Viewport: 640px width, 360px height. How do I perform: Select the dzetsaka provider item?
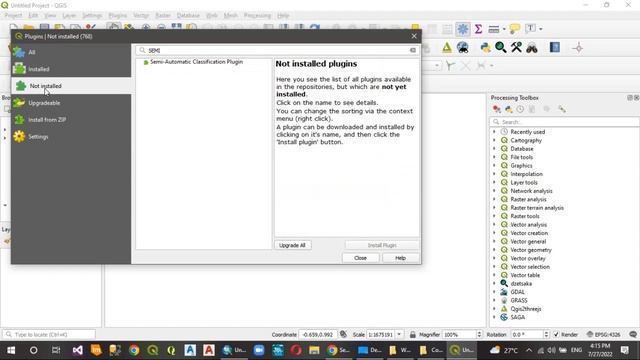(521, 284)
